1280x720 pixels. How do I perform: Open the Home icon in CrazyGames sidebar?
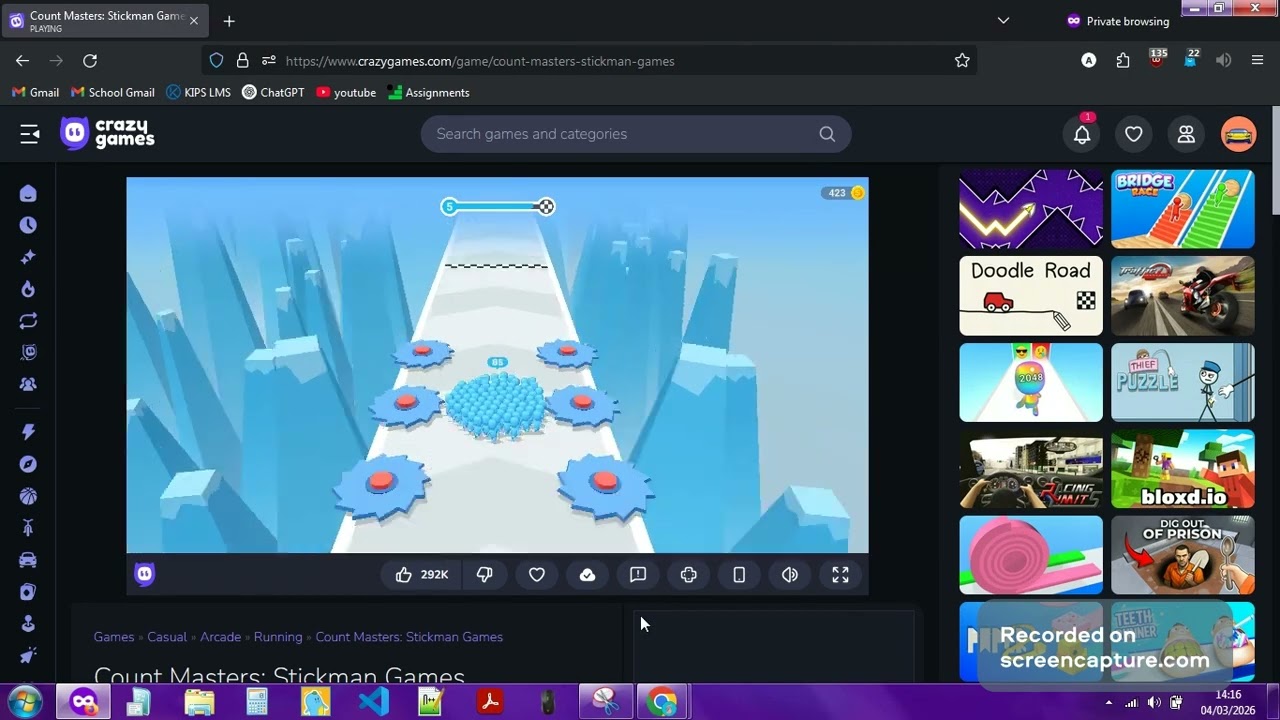(x=28, y=193)
